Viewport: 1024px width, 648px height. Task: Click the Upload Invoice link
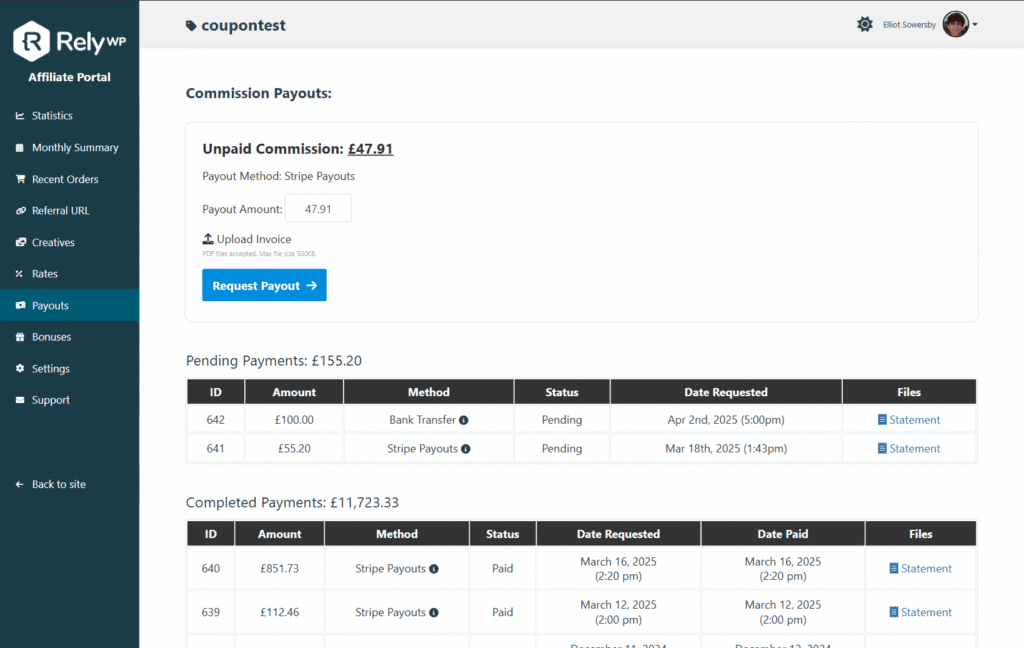click(247, 239)
